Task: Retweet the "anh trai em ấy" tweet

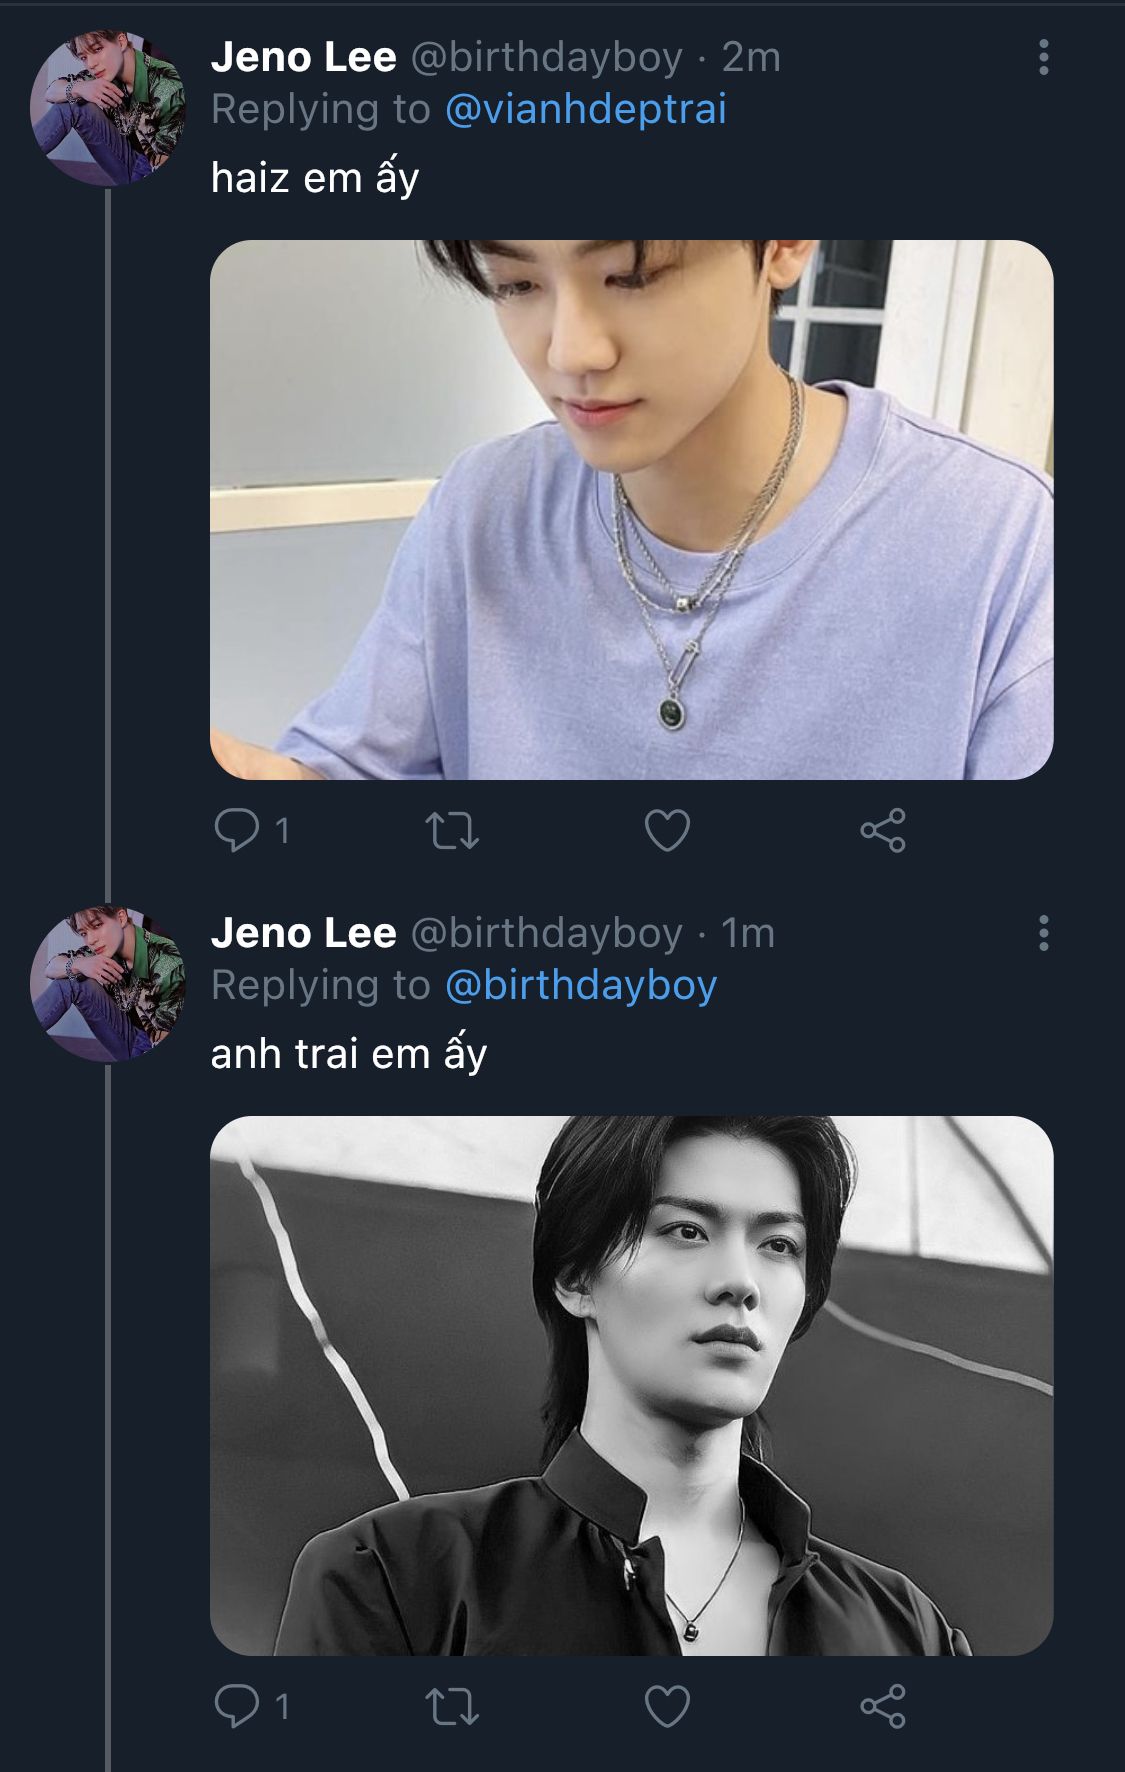Action: (452, 1707)
